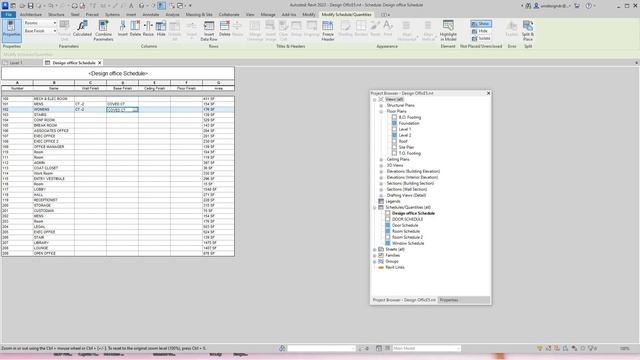Expand Sheets (all) node
This screenshot has height=360, width=640.
pos(375,249)
